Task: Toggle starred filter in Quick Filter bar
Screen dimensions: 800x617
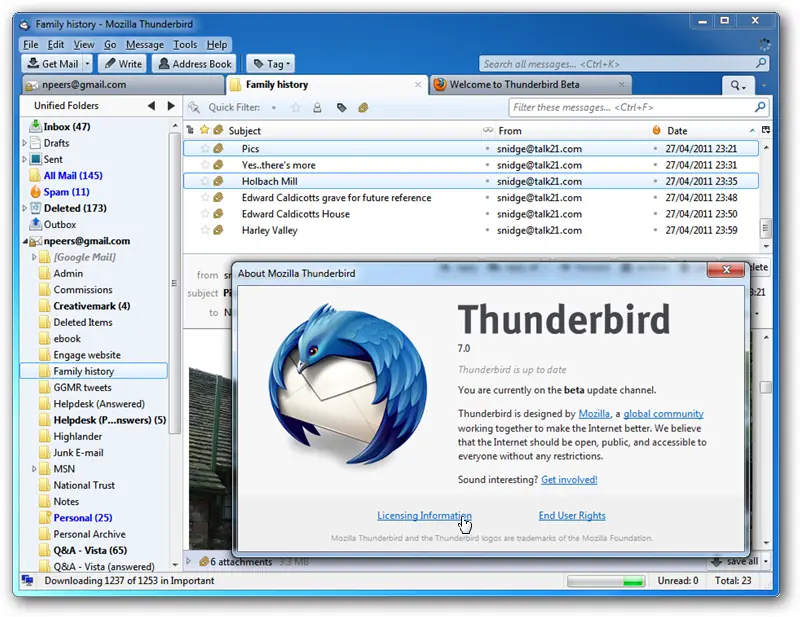Action: coord(295,108)
